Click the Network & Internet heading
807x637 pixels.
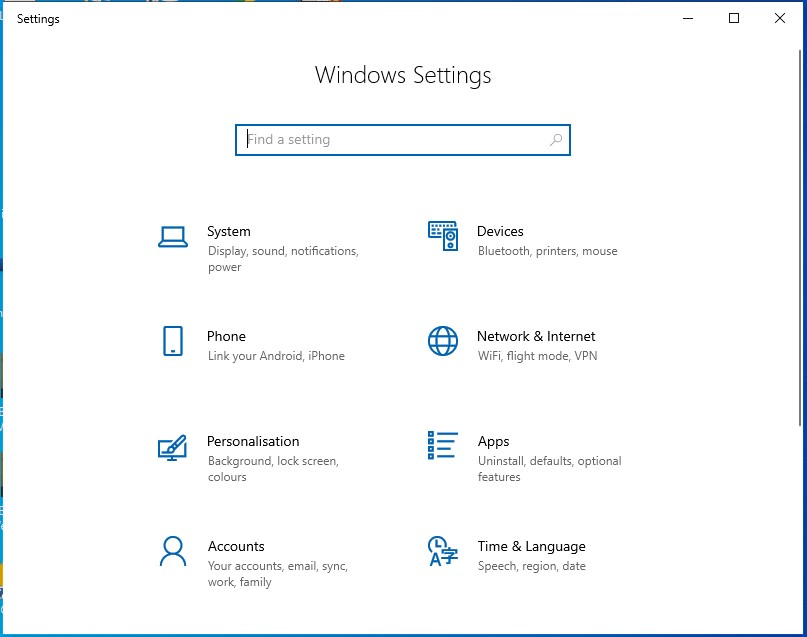536,337
